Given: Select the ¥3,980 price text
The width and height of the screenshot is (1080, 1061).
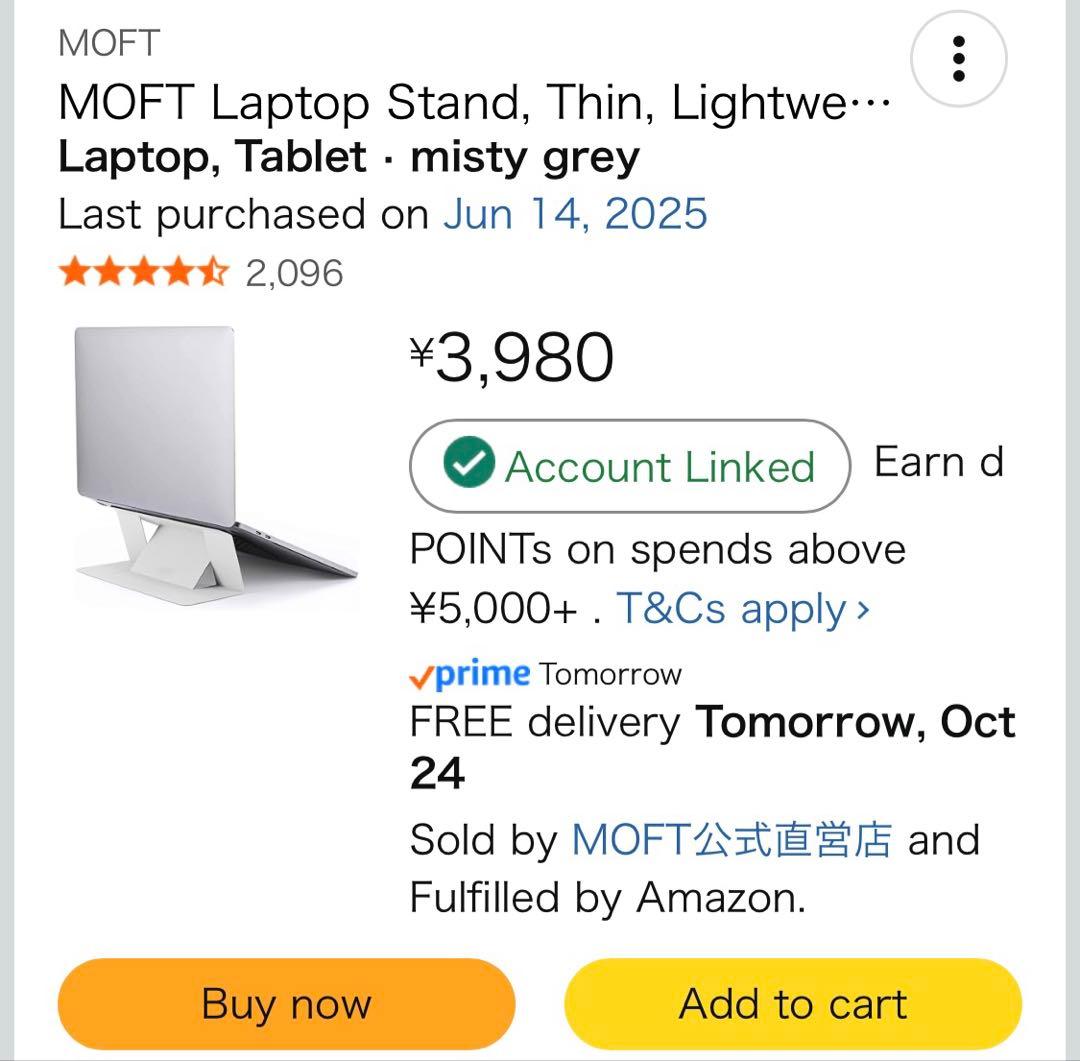Looking at the screenshot, I should (x=512, y=358).
